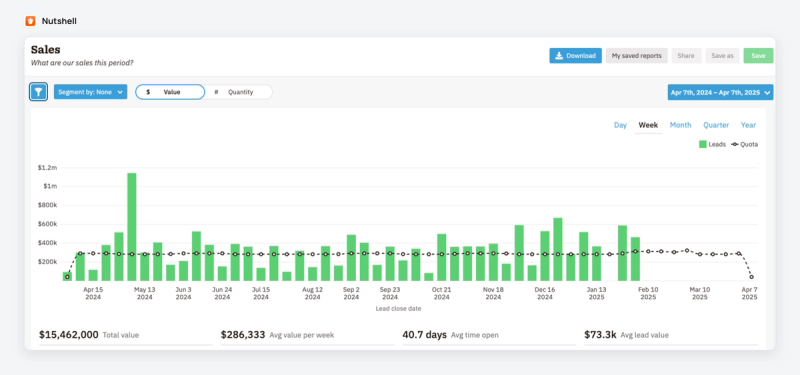The image size is (800, 375).
Task: Open the funnel filter icon button
Action: click(x=38, y=92)
